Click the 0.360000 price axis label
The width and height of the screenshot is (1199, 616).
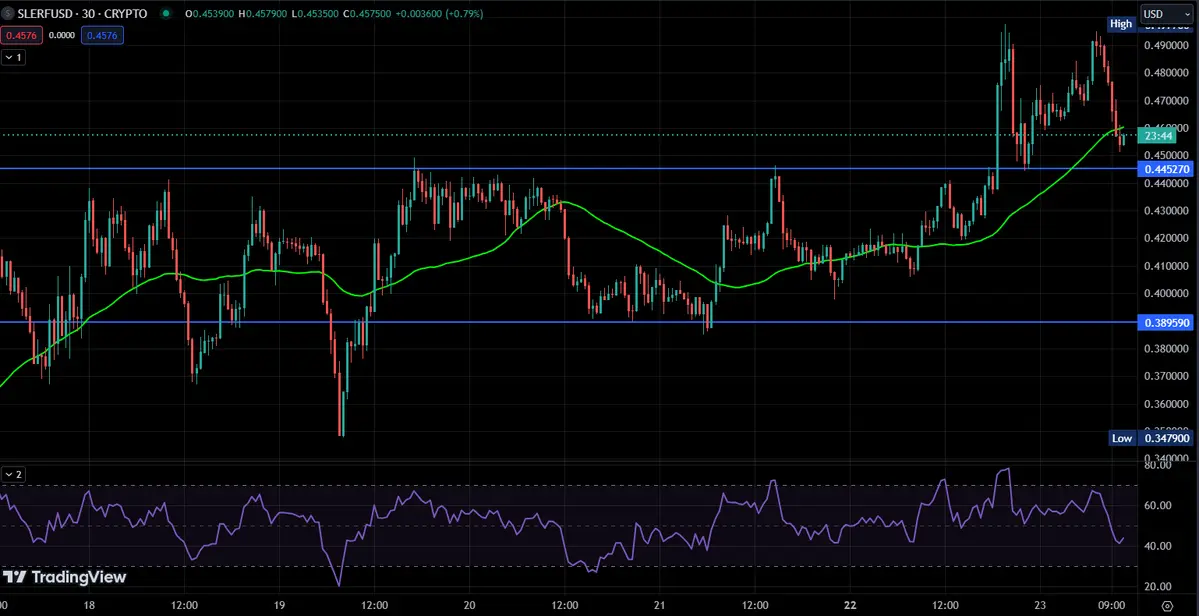1165,404
